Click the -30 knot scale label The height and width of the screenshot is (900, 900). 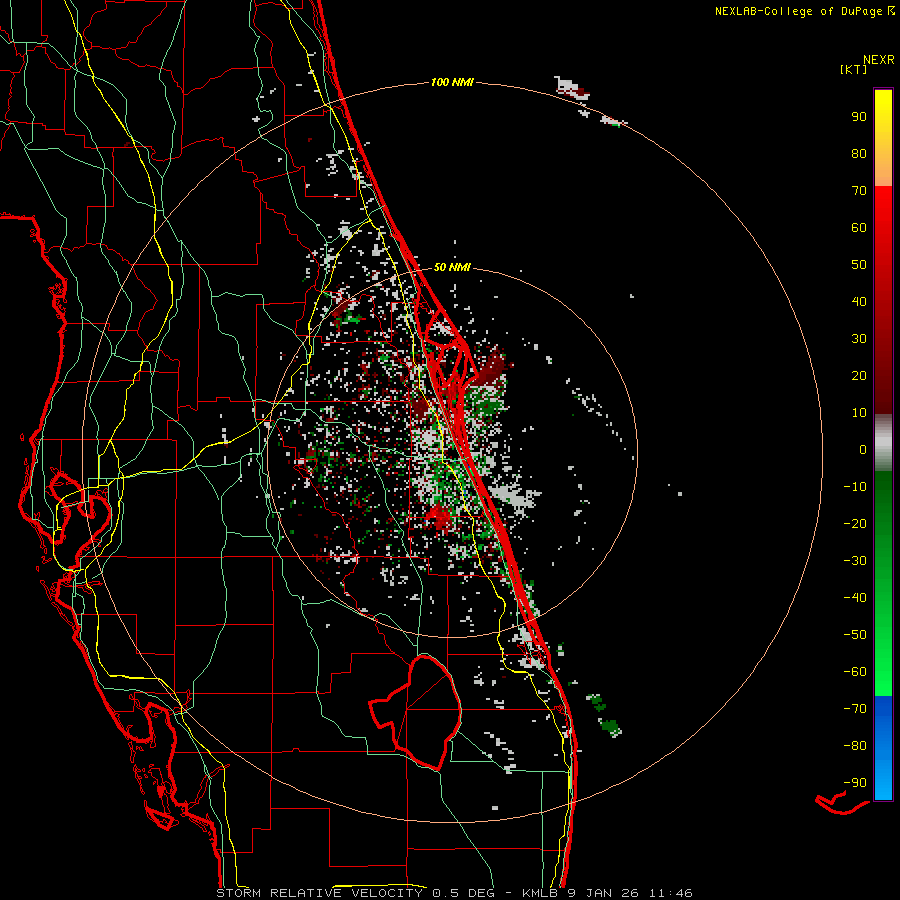855,561
